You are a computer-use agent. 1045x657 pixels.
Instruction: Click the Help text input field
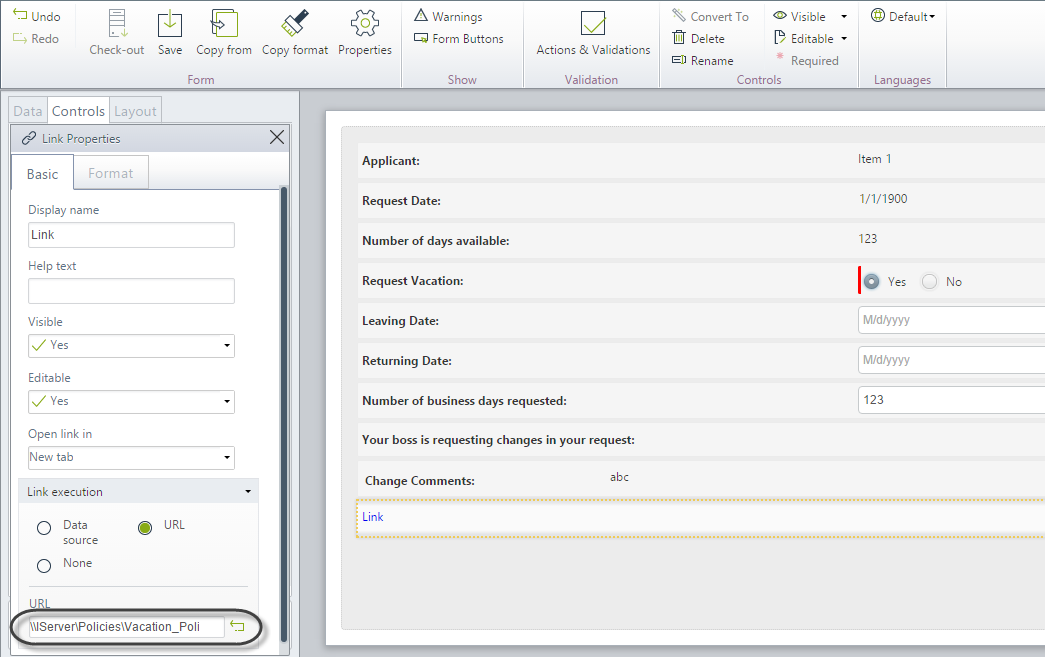[x=131, y=291]
